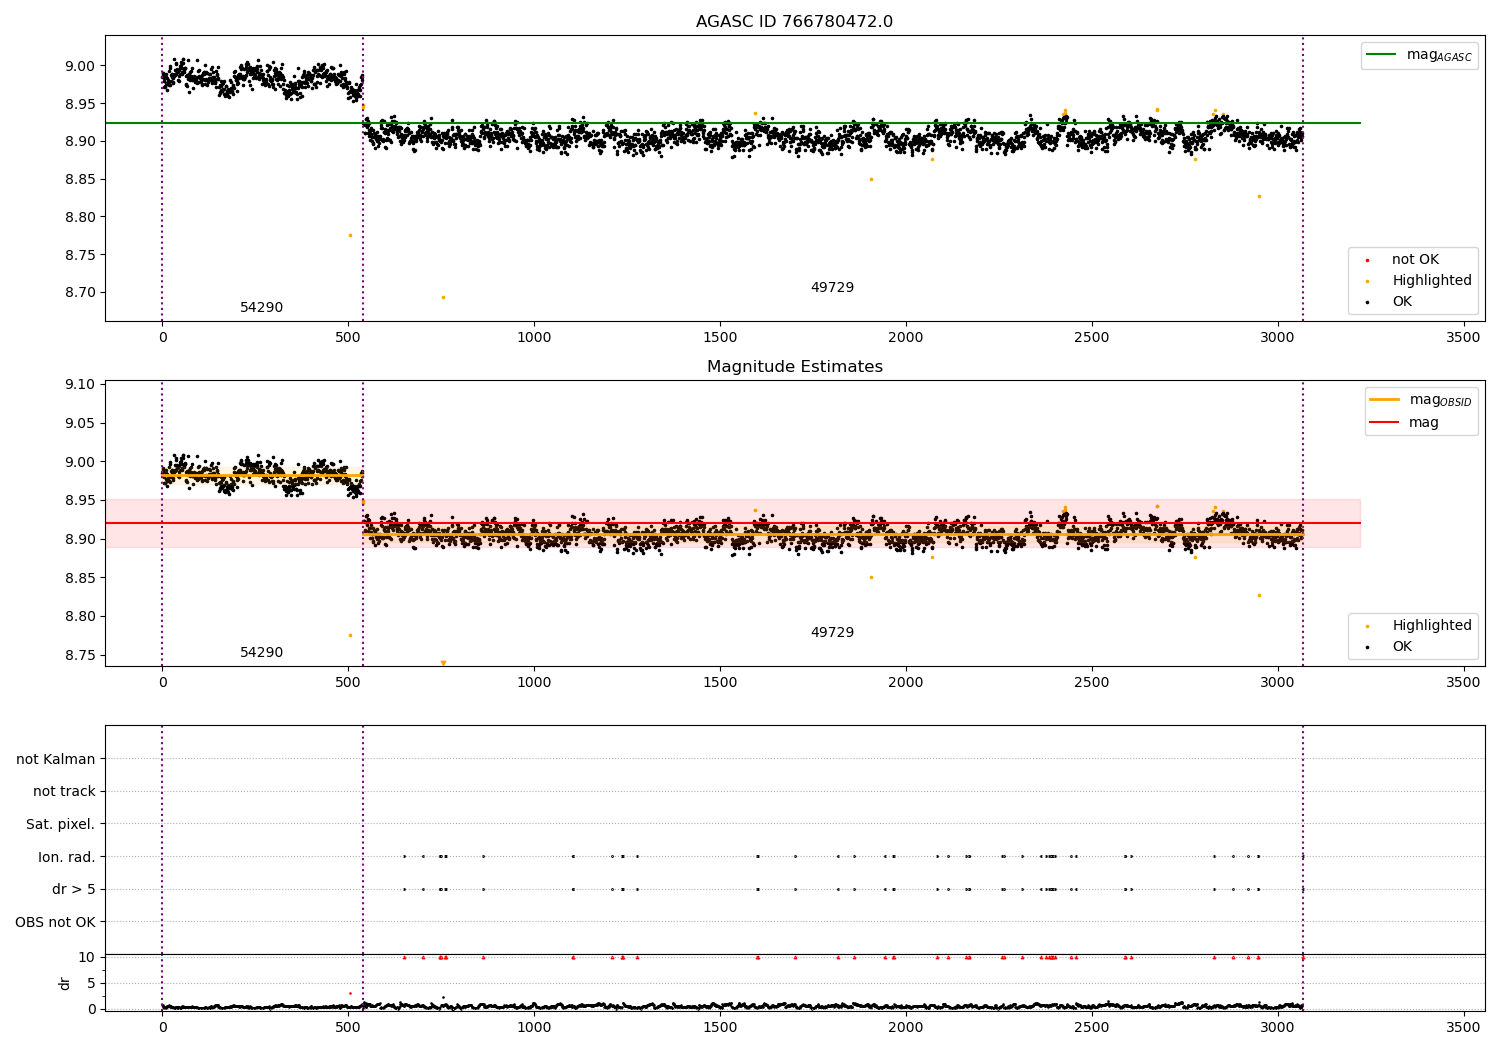Click the 8.85 tick on the top plot

pyautogui.click(x=79, y=179)
